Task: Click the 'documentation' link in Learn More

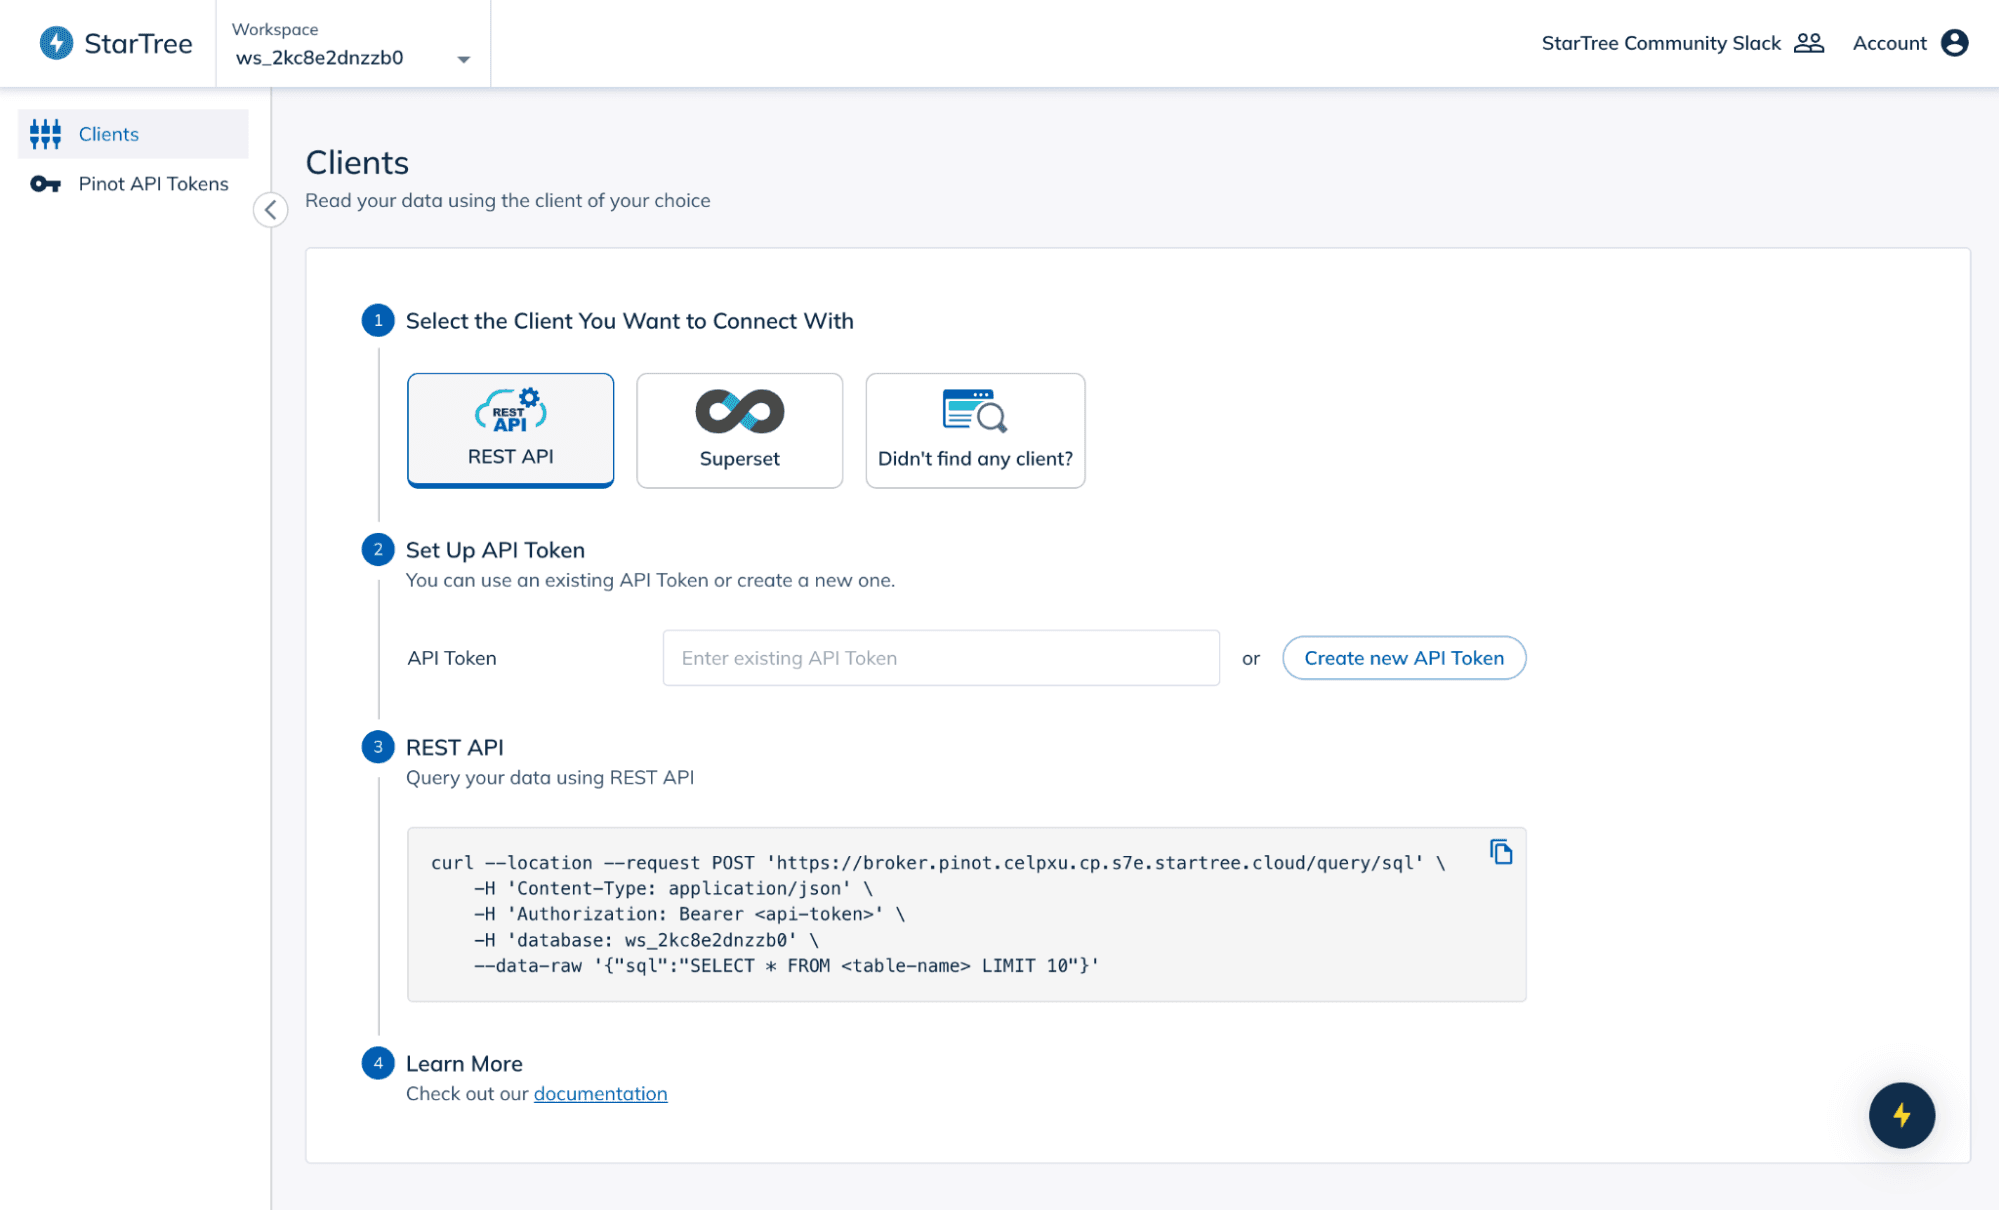Action: 600,1092
